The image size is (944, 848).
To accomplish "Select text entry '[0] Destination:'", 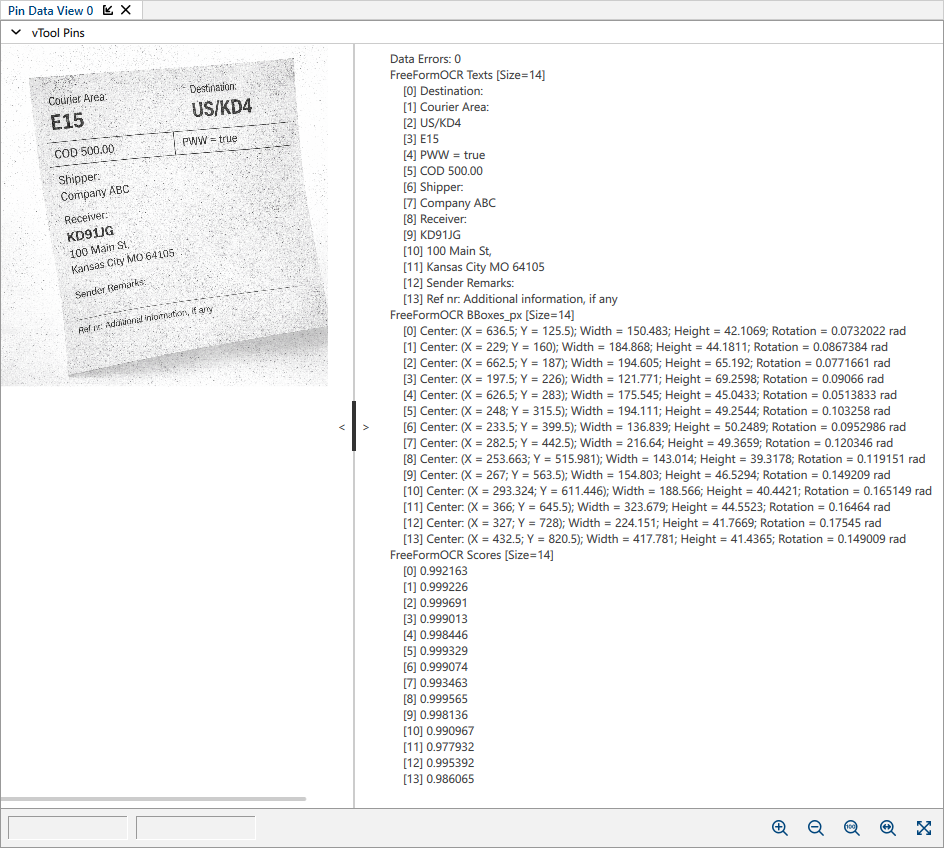I will pos(443,91).
